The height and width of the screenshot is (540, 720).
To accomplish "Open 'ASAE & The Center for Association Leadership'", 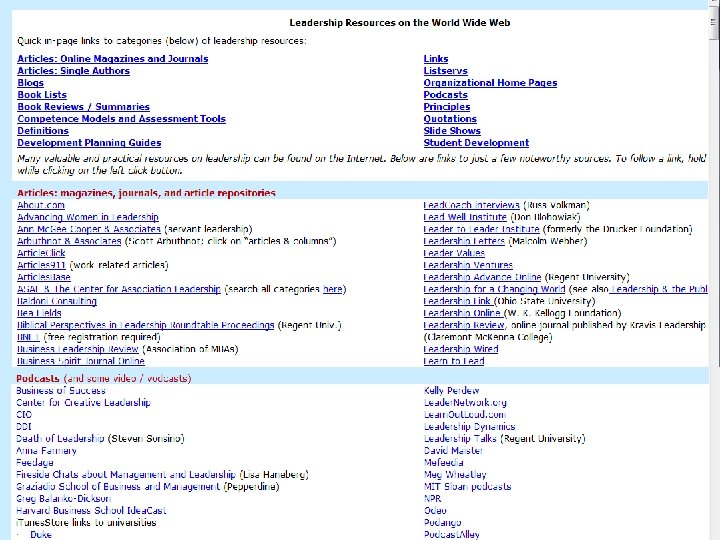I will point(119,288).
